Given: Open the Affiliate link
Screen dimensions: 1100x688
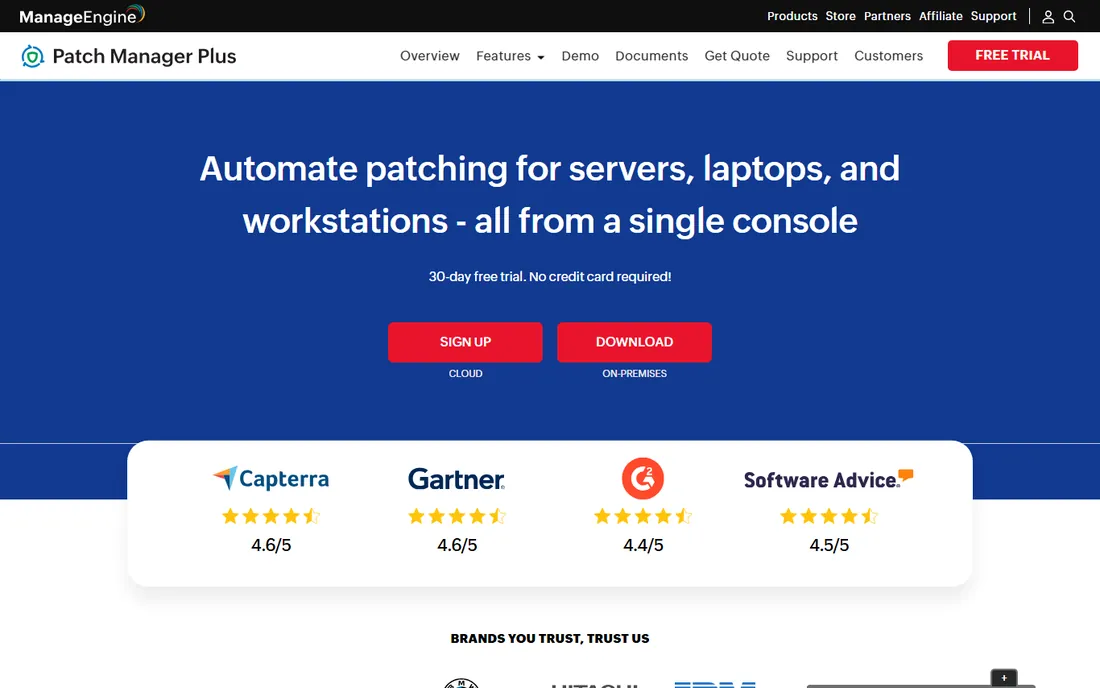Looking at the screenshot, I should [941, 16].
